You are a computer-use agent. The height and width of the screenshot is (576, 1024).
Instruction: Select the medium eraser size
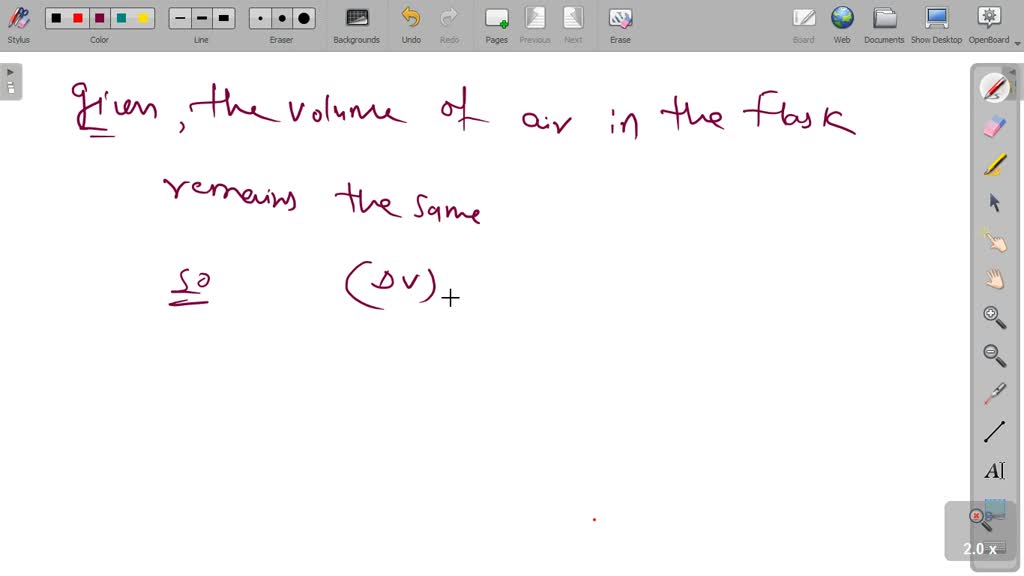282,18
